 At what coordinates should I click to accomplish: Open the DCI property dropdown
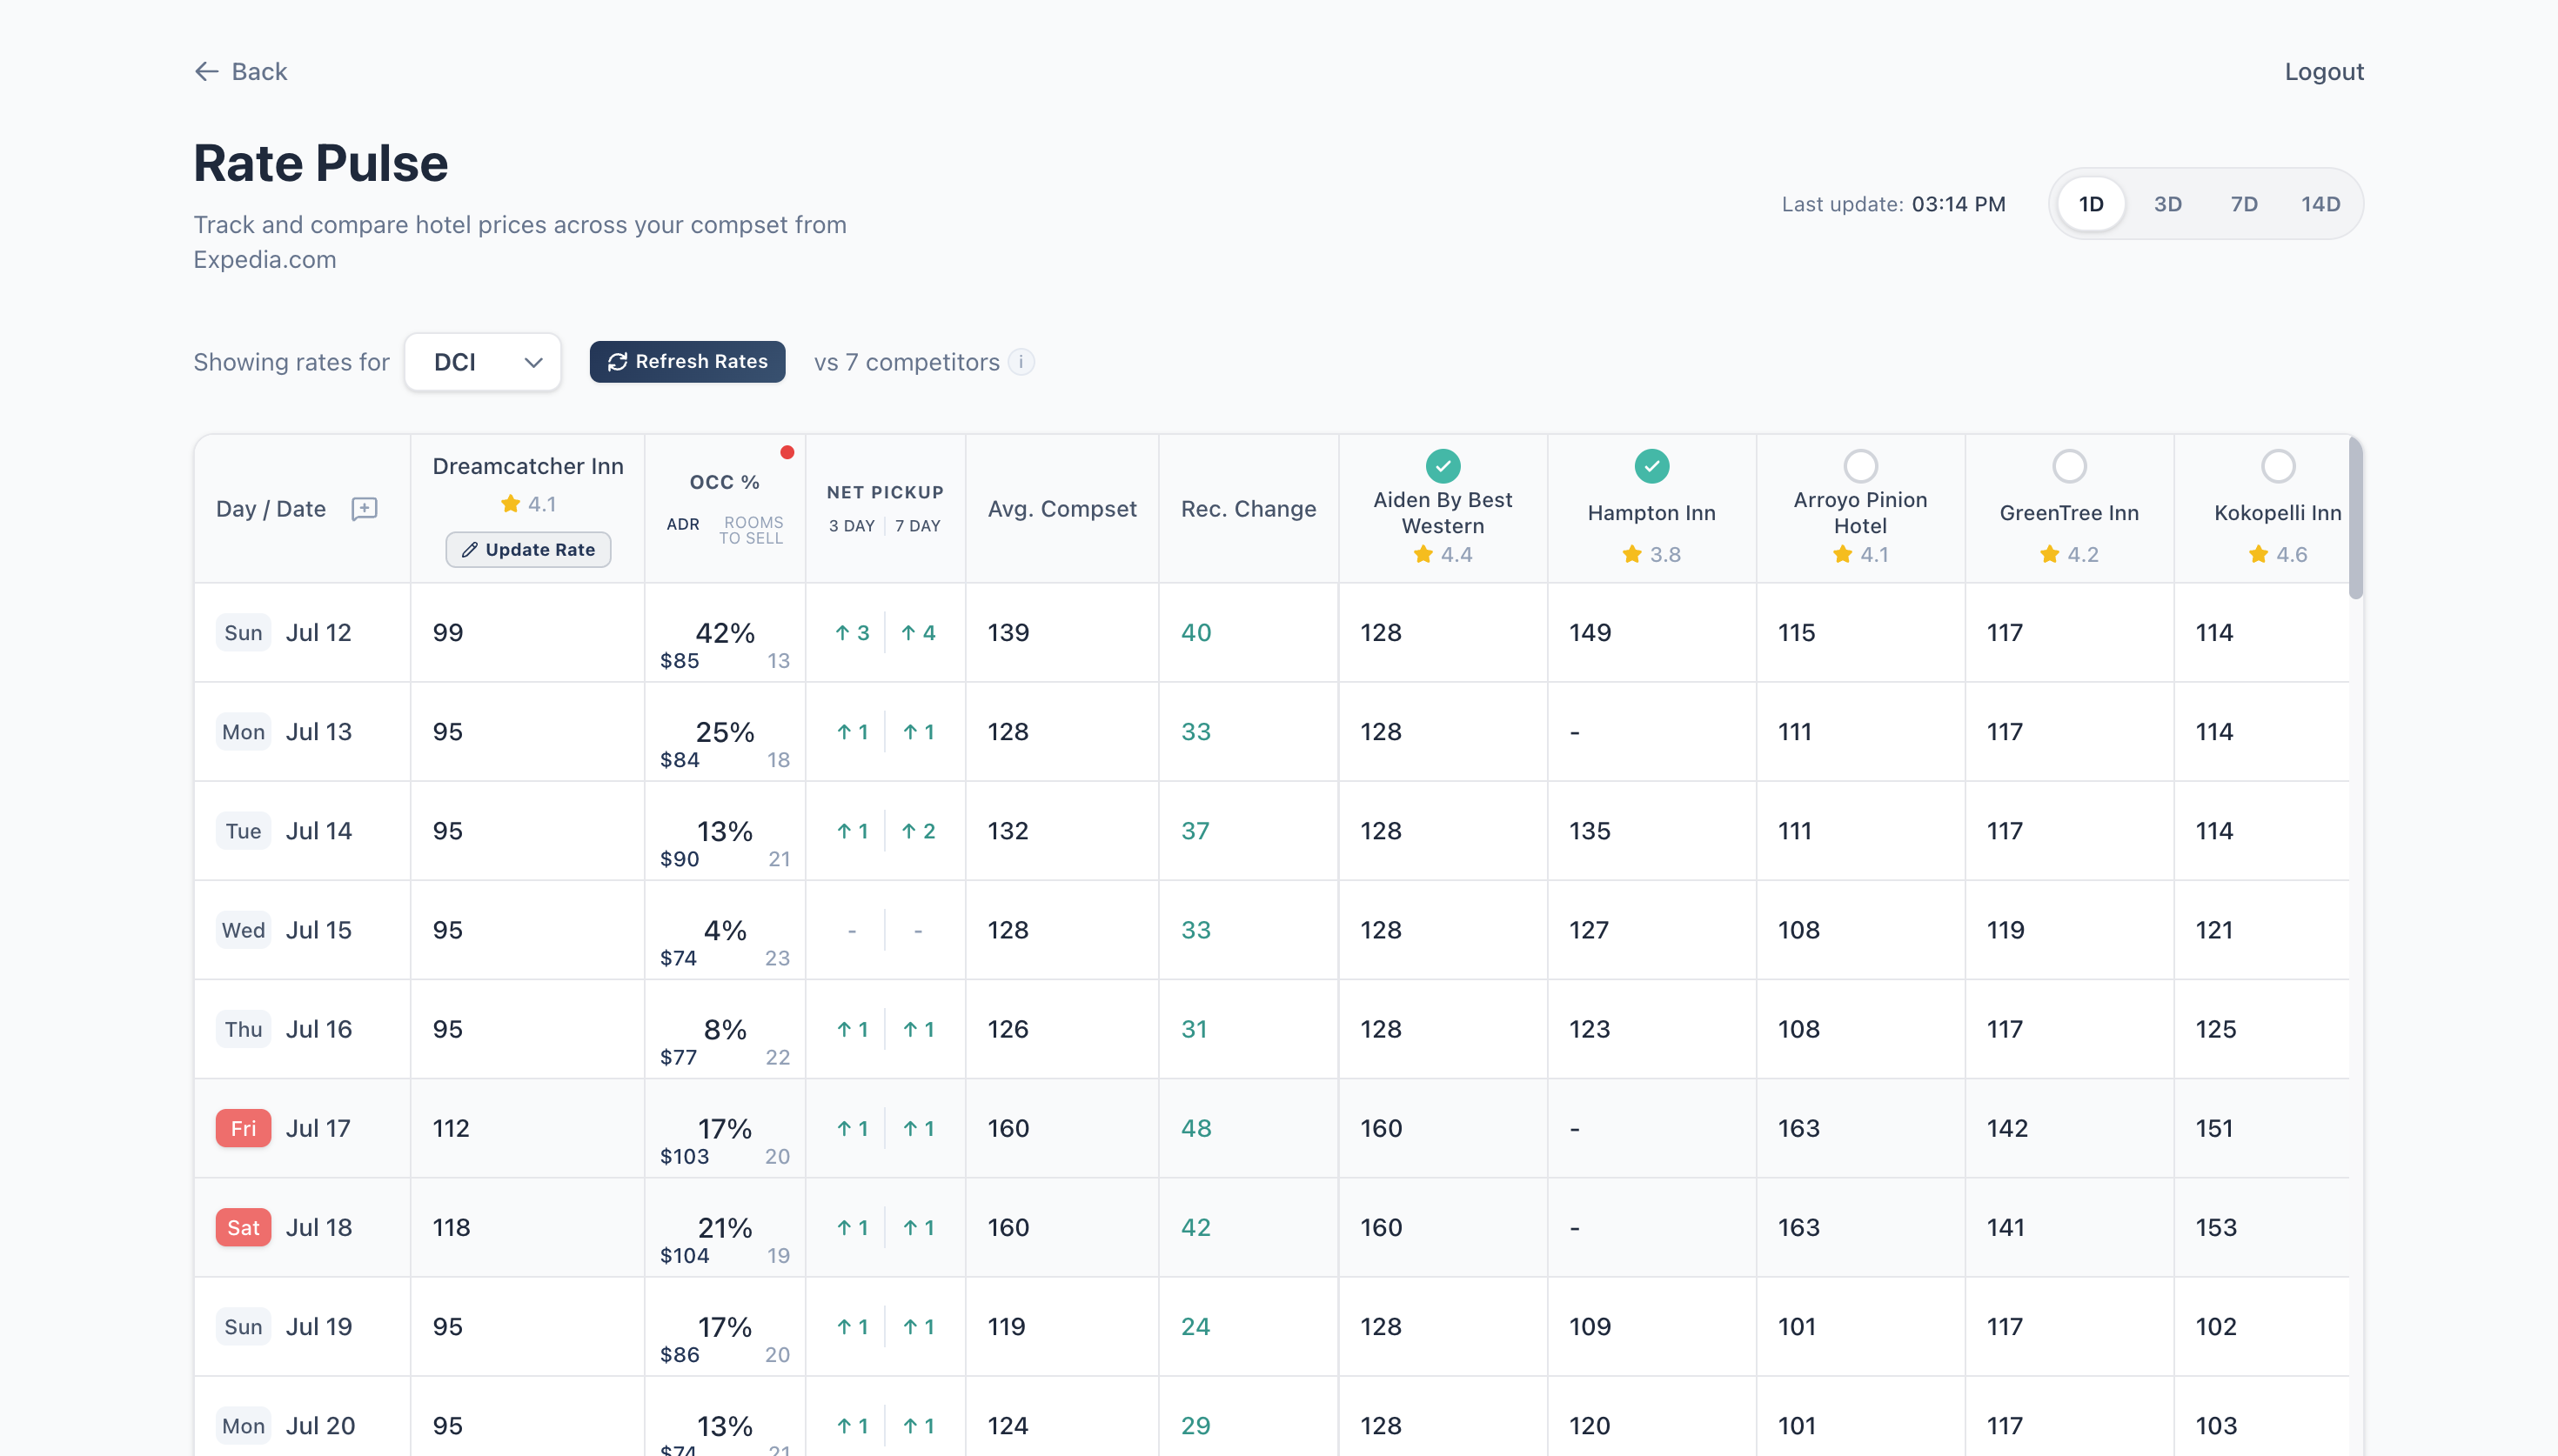[483, 362]
